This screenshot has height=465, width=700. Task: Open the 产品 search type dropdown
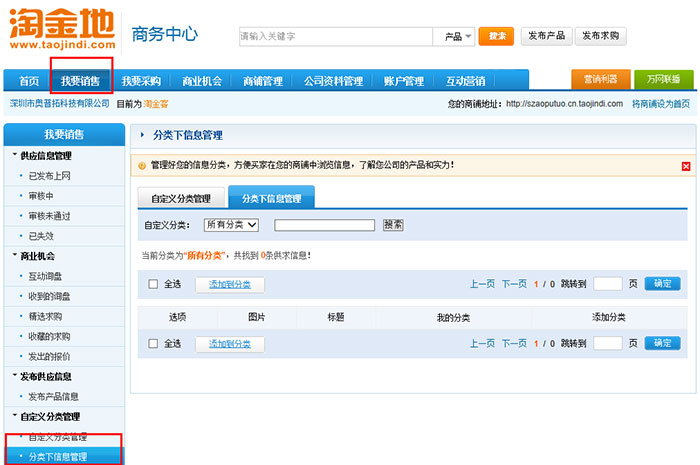click(454, 36)
